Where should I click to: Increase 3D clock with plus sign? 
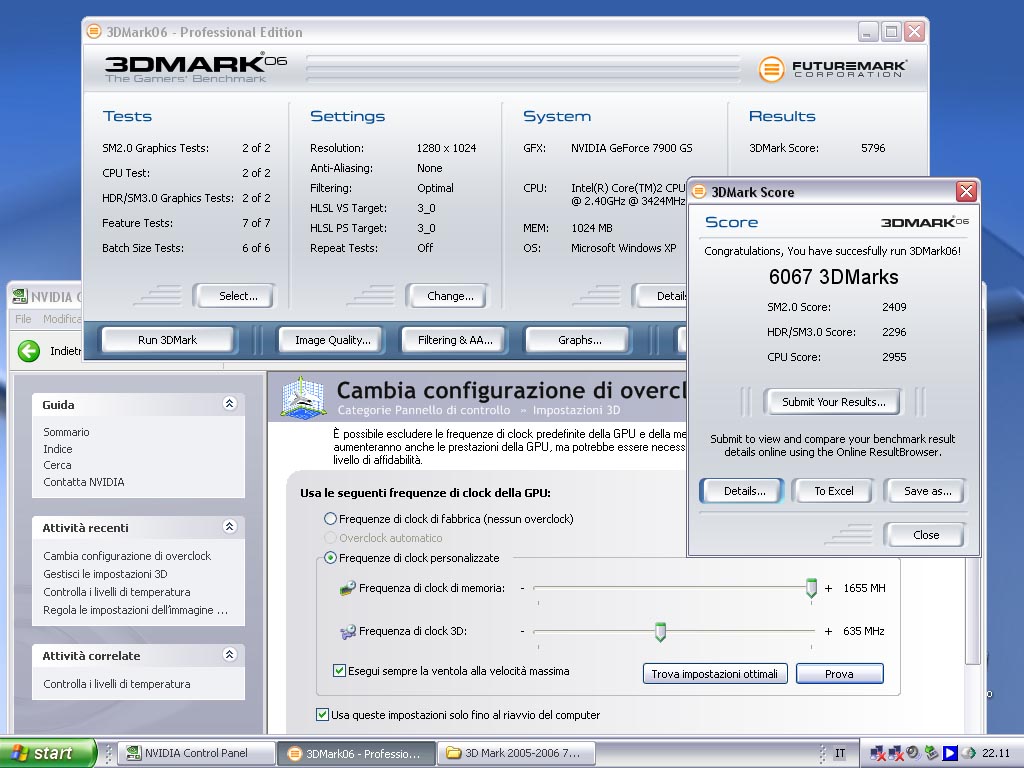pyautogui.click(x=828, y=632)
